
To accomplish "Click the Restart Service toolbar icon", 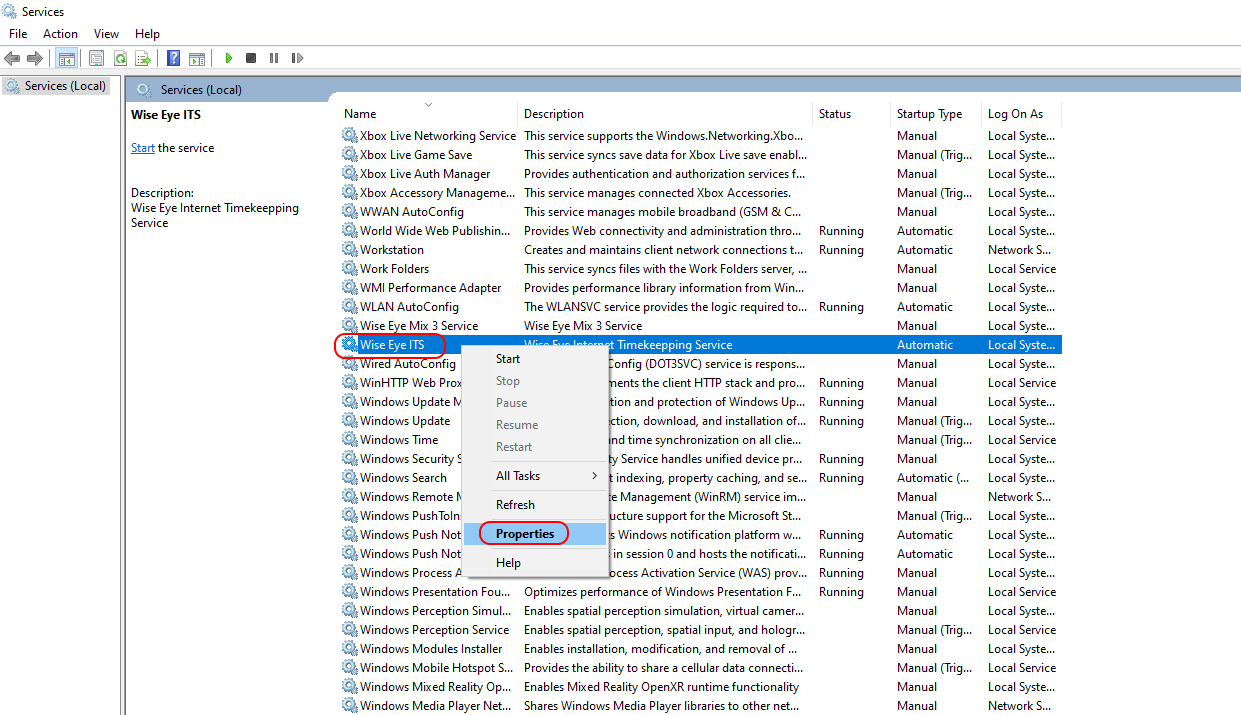I will (297, 59).
